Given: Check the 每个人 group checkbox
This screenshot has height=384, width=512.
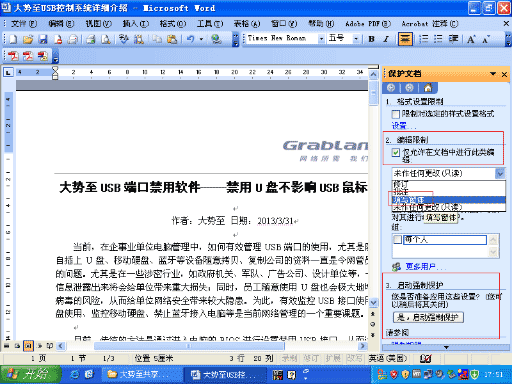Looking at the screenshot, I should tap(398, 239).
